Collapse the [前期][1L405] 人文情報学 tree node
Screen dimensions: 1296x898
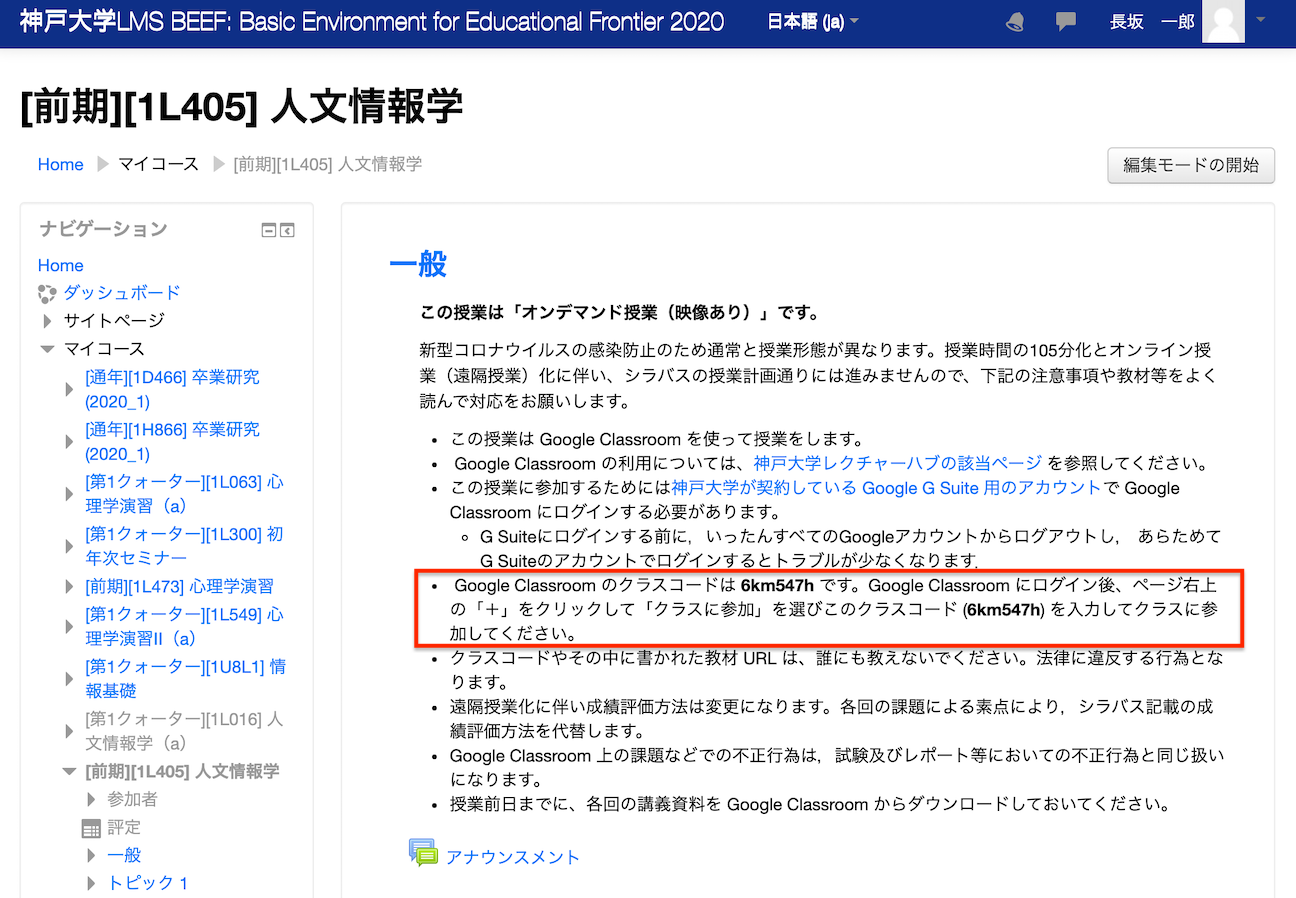point(69,771)
